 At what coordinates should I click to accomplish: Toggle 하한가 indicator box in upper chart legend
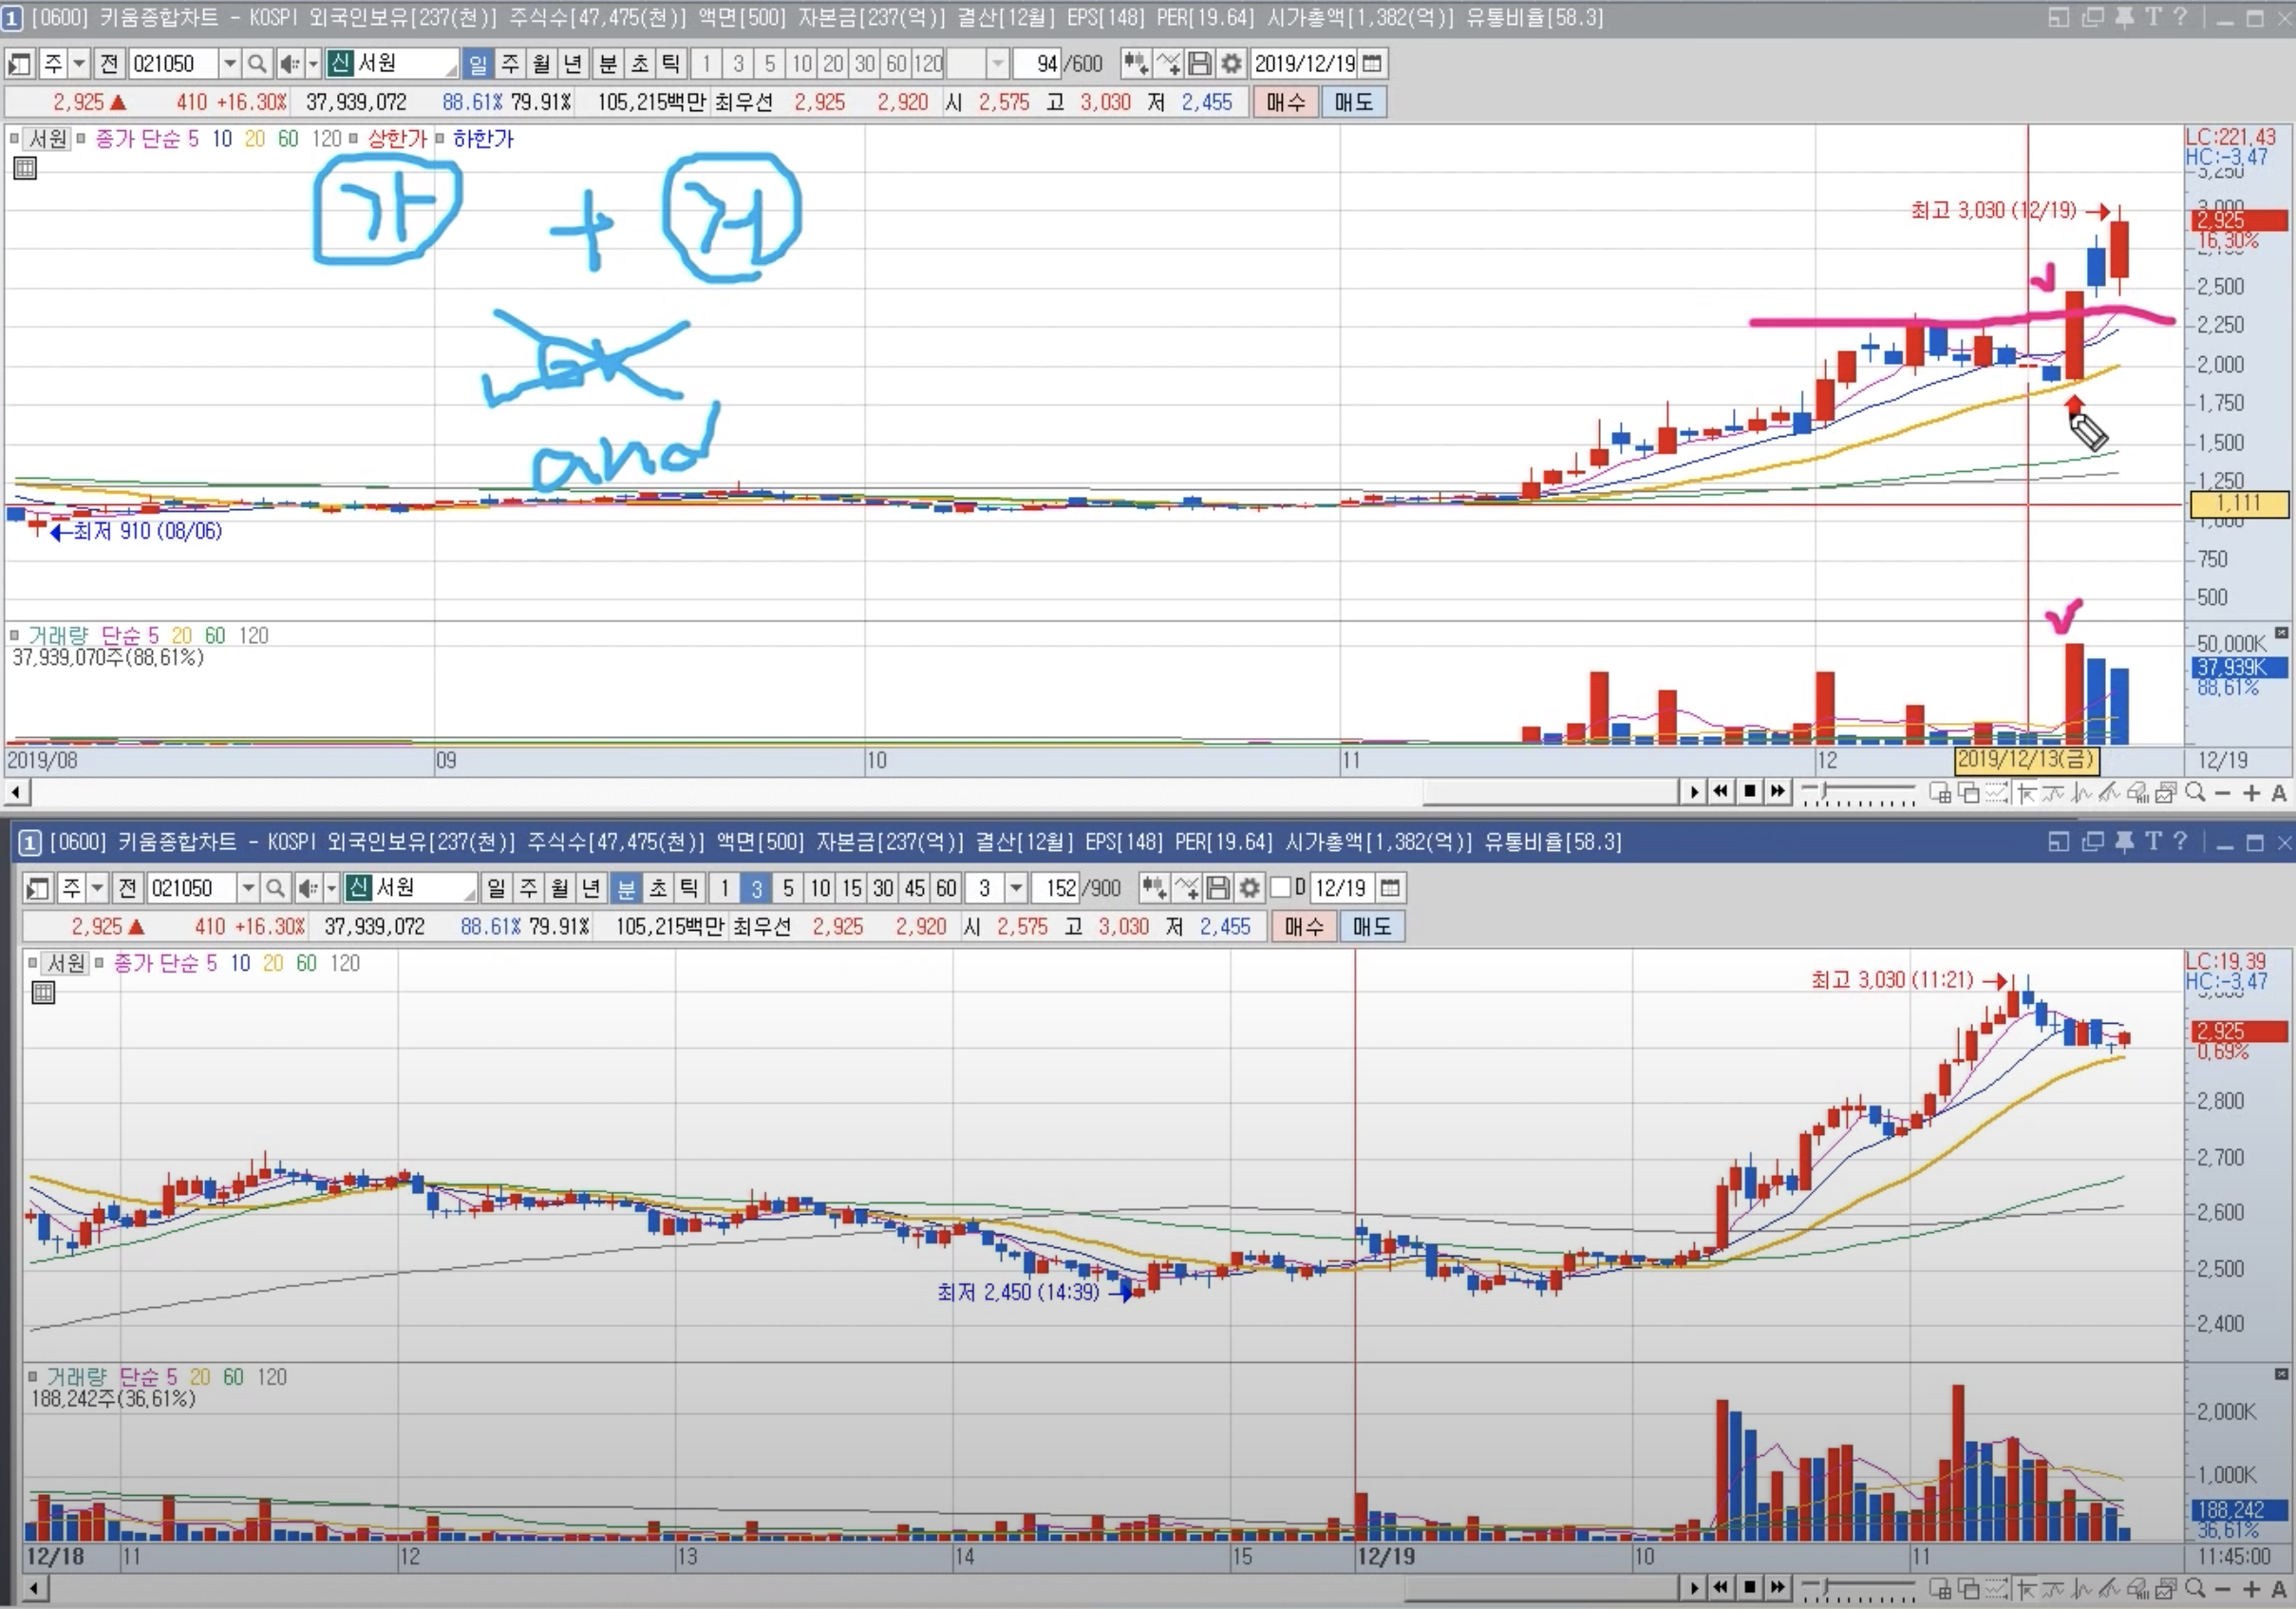point(439,139)
